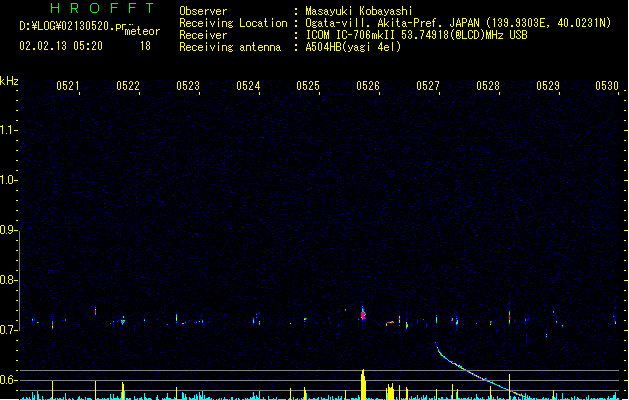Click the 'Observer' field label
The height and width of the screenshot is (400, 629).
click(203, 11)
